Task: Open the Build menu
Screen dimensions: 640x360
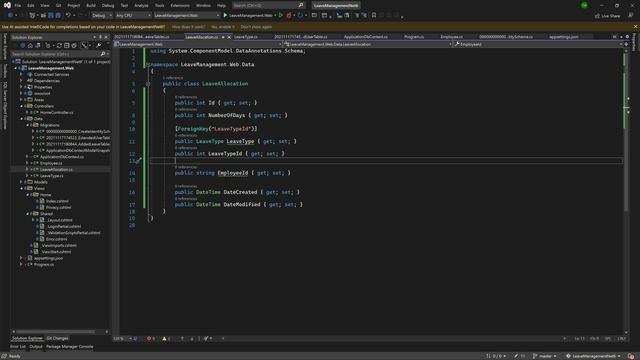Action: point(91,5)
